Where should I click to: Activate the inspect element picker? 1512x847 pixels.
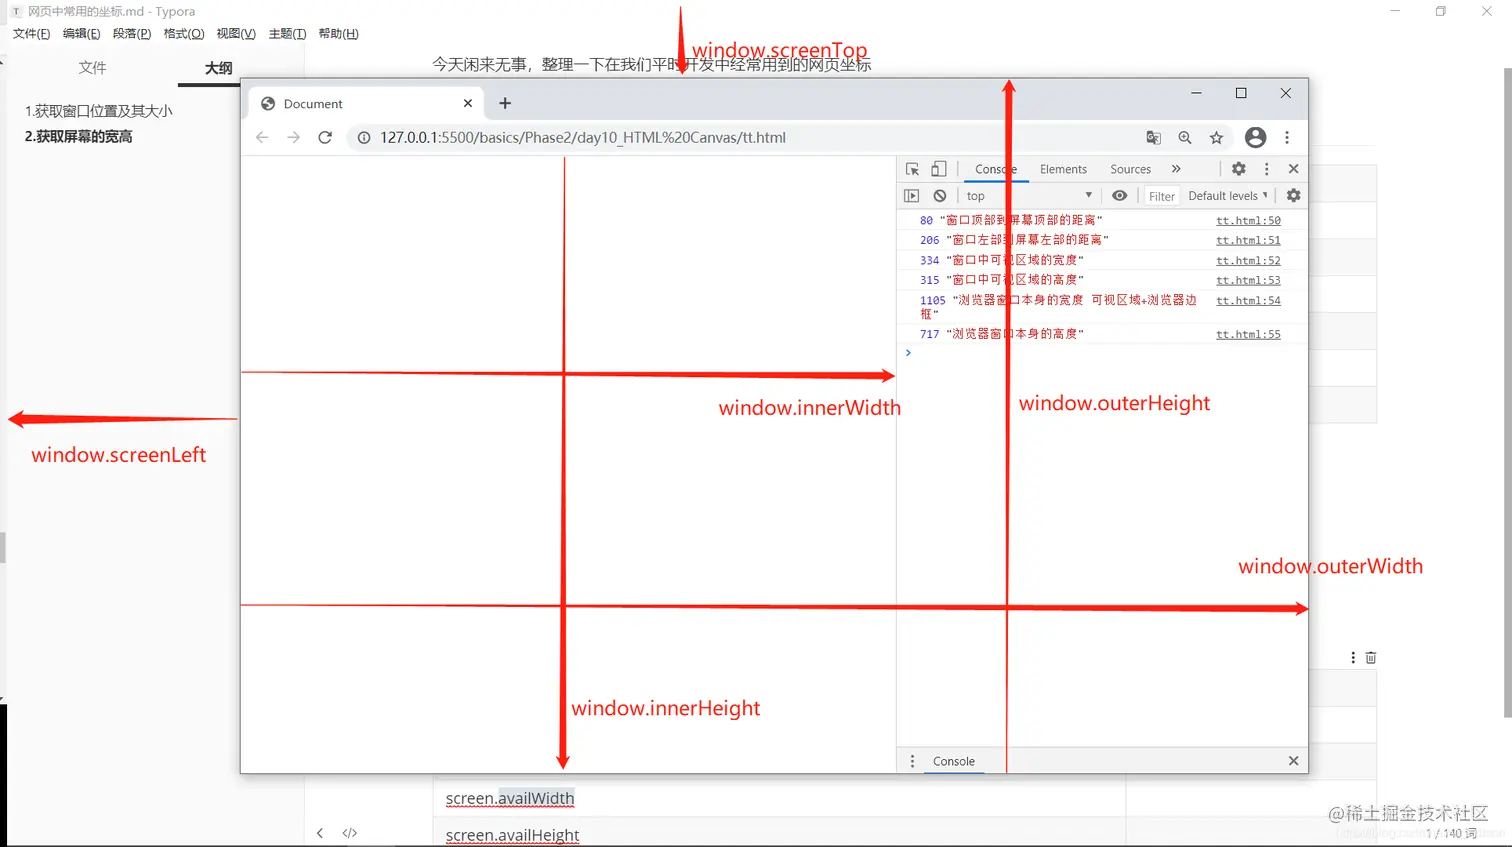(912, 169)
